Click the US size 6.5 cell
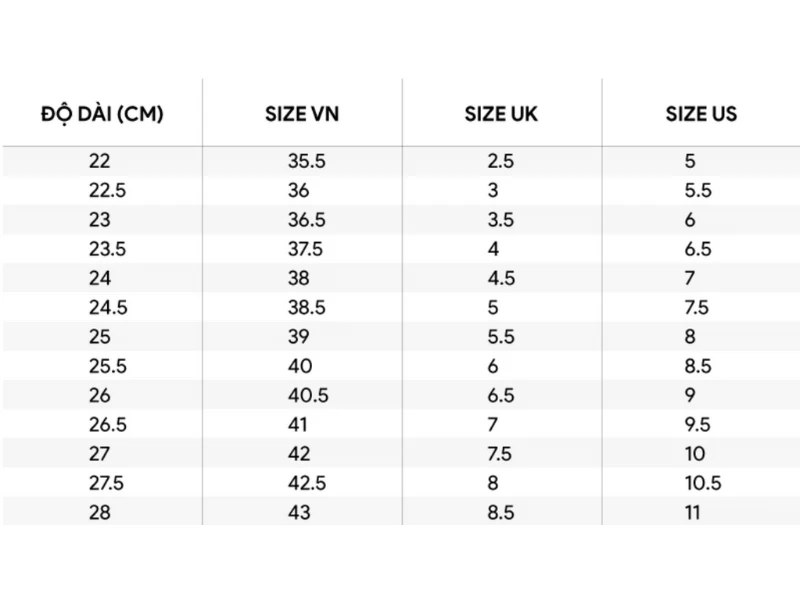Screen dimensions: 800x600 [x=698, y=249]
